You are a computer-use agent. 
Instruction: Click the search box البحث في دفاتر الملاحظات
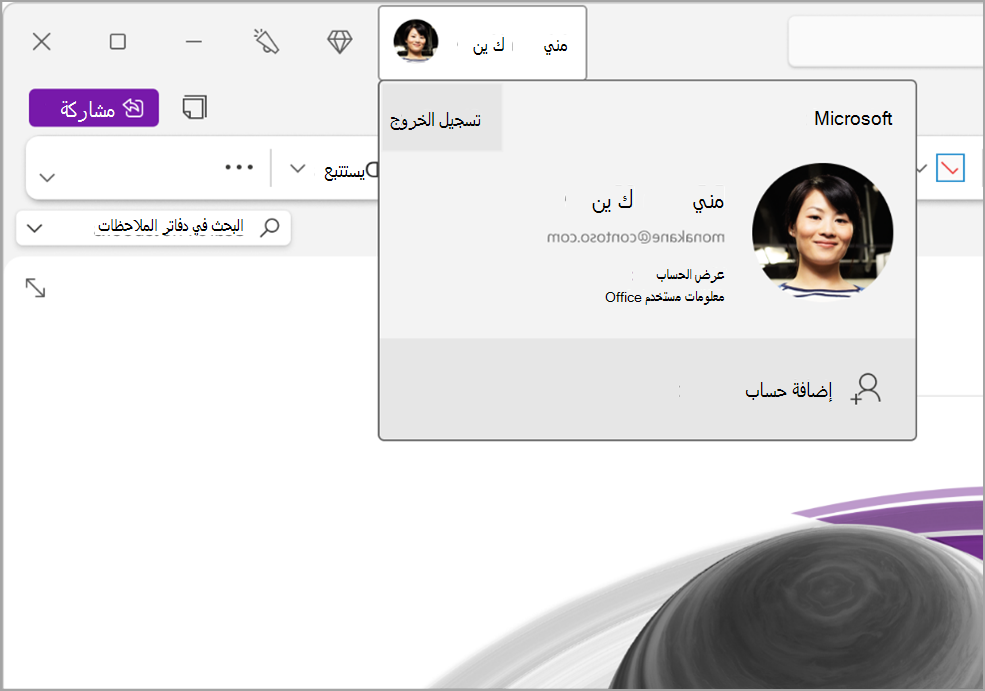tap(153, 227)
